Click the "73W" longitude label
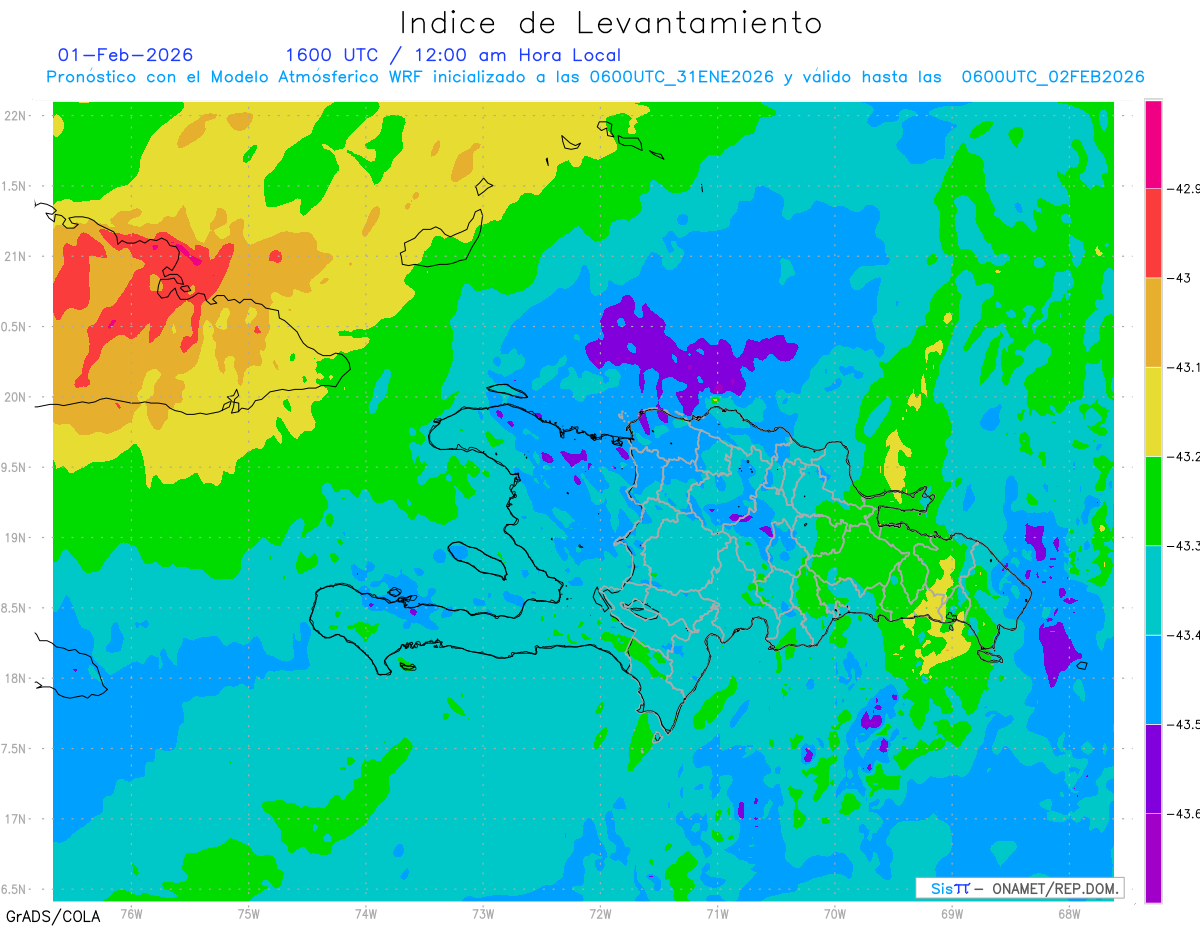 [x=483, y=912]
